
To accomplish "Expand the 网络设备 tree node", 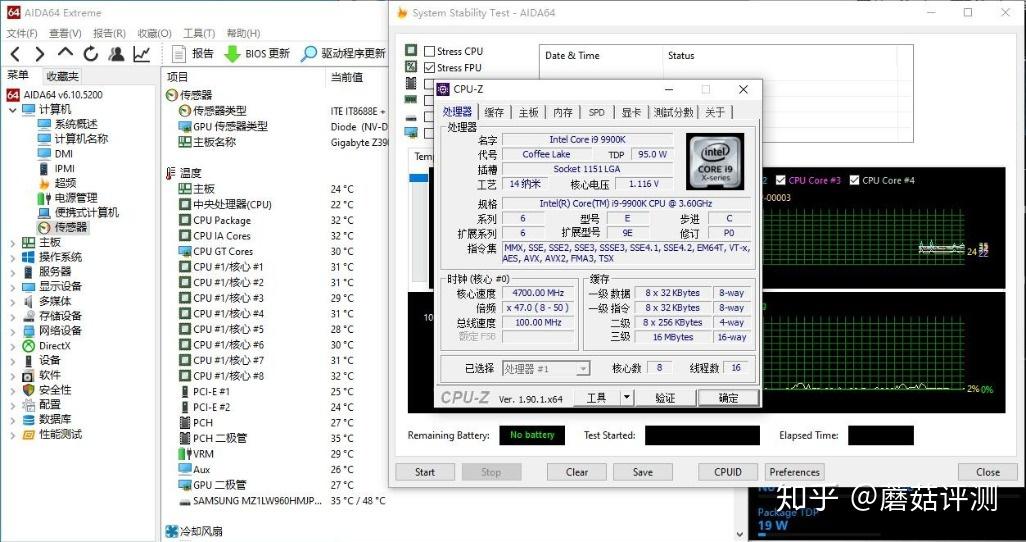I will [x=12, y=331].
